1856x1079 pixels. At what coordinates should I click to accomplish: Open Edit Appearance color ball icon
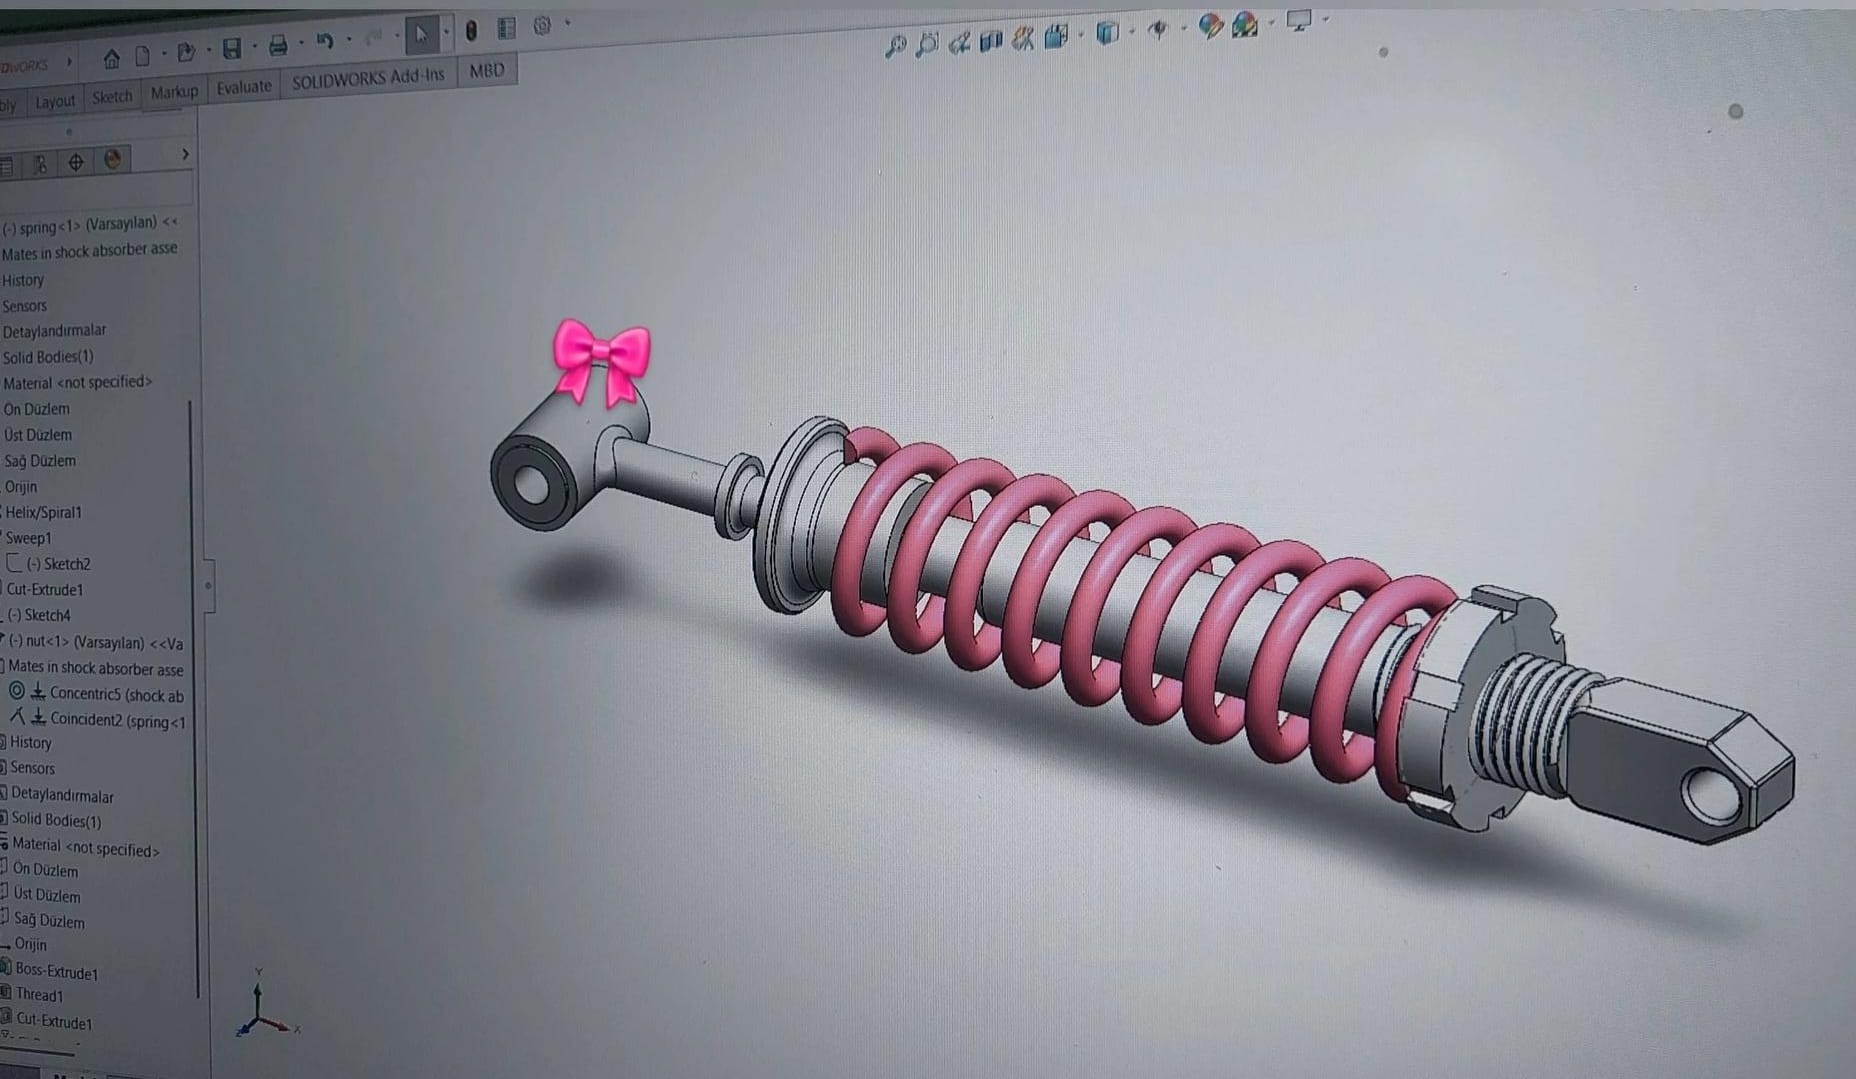tap(1210, 26)
